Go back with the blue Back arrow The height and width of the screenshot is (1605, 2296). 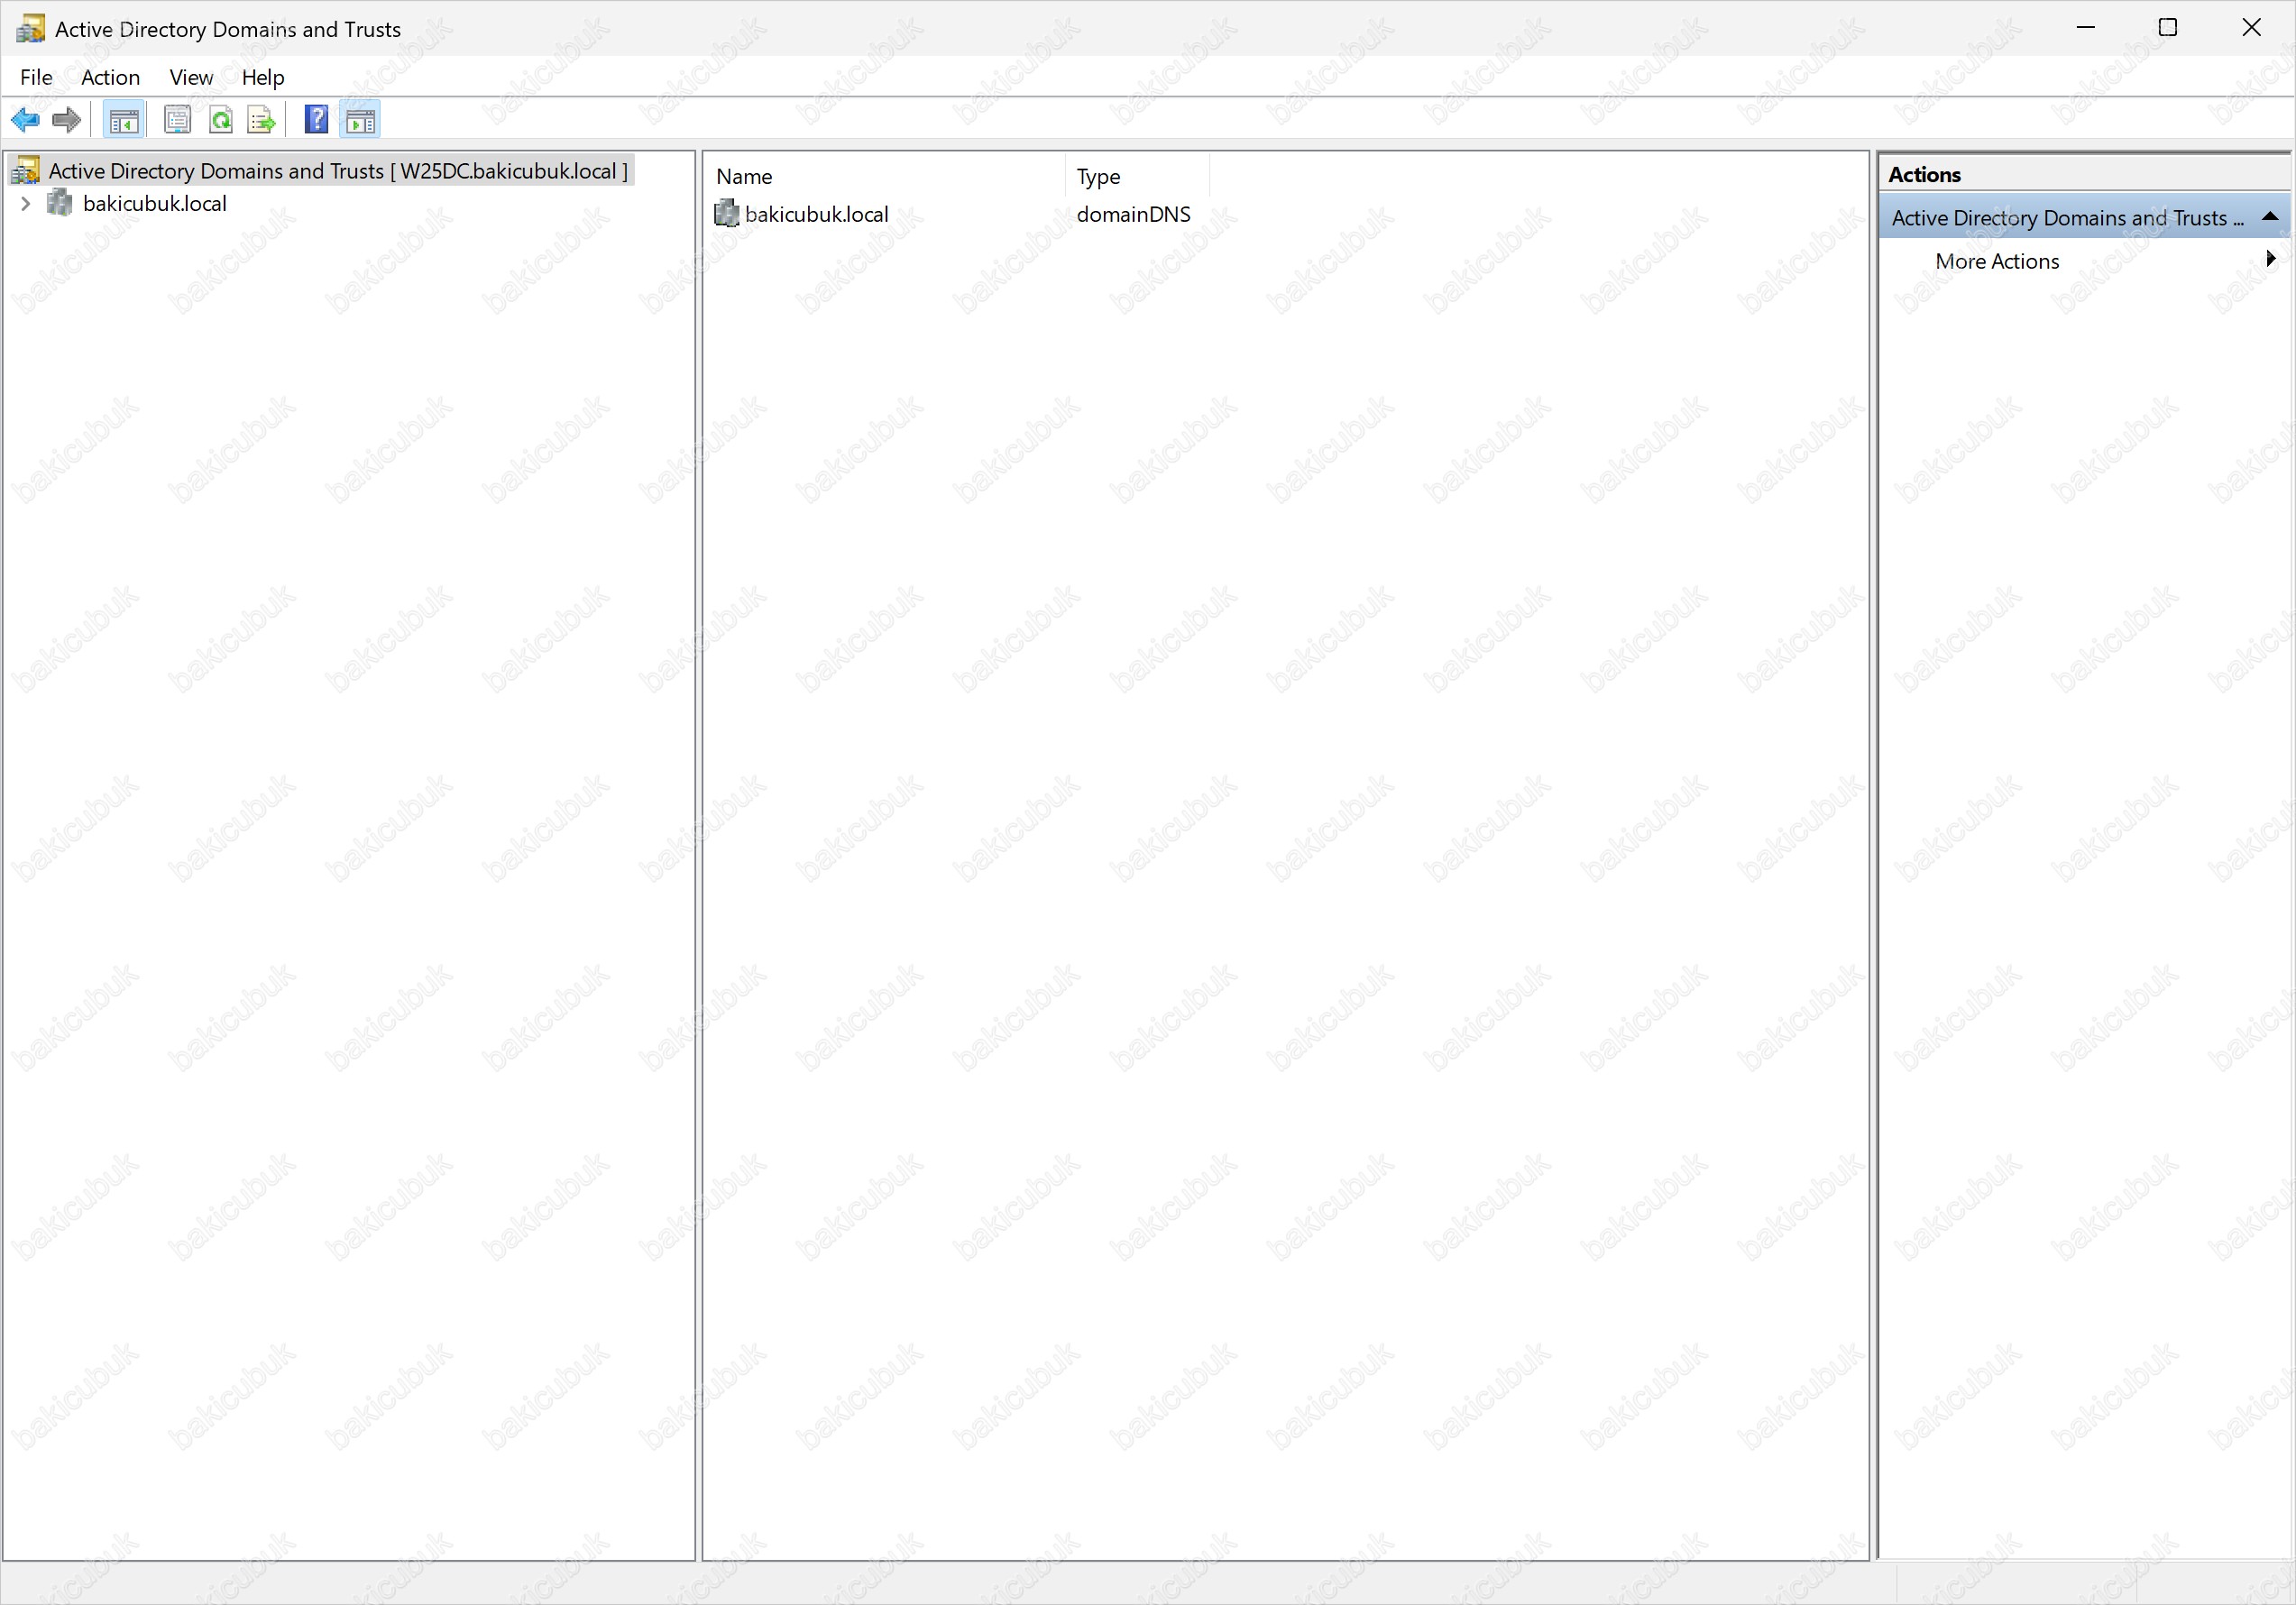(x=25, y=121)
